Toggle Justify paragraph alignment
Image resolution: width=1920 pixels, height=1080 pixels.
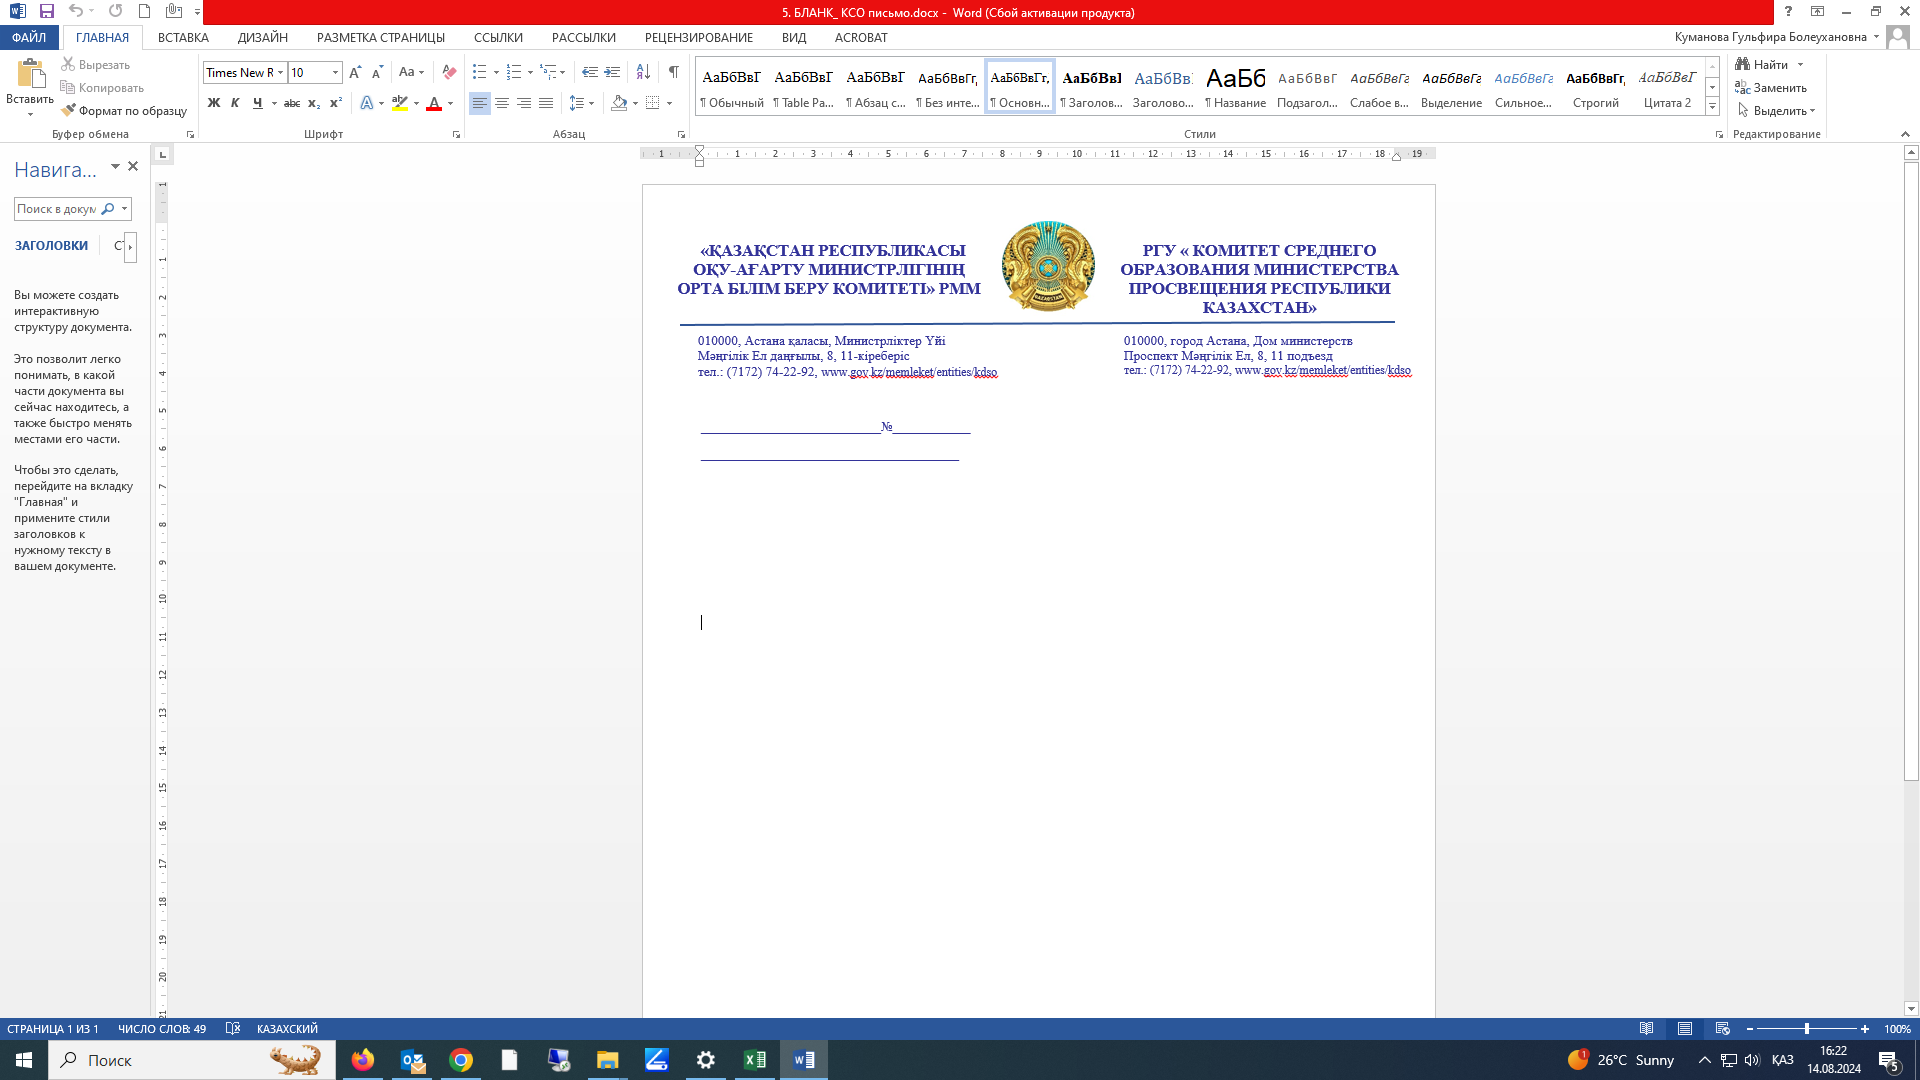(x=546, y=103)
